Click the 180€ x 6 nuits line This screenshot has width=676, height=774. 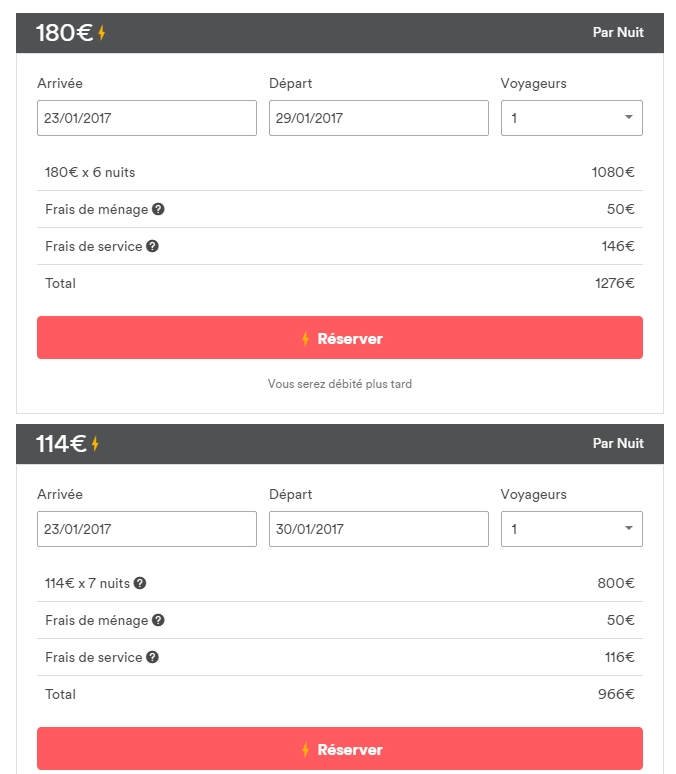pos(90,172)
